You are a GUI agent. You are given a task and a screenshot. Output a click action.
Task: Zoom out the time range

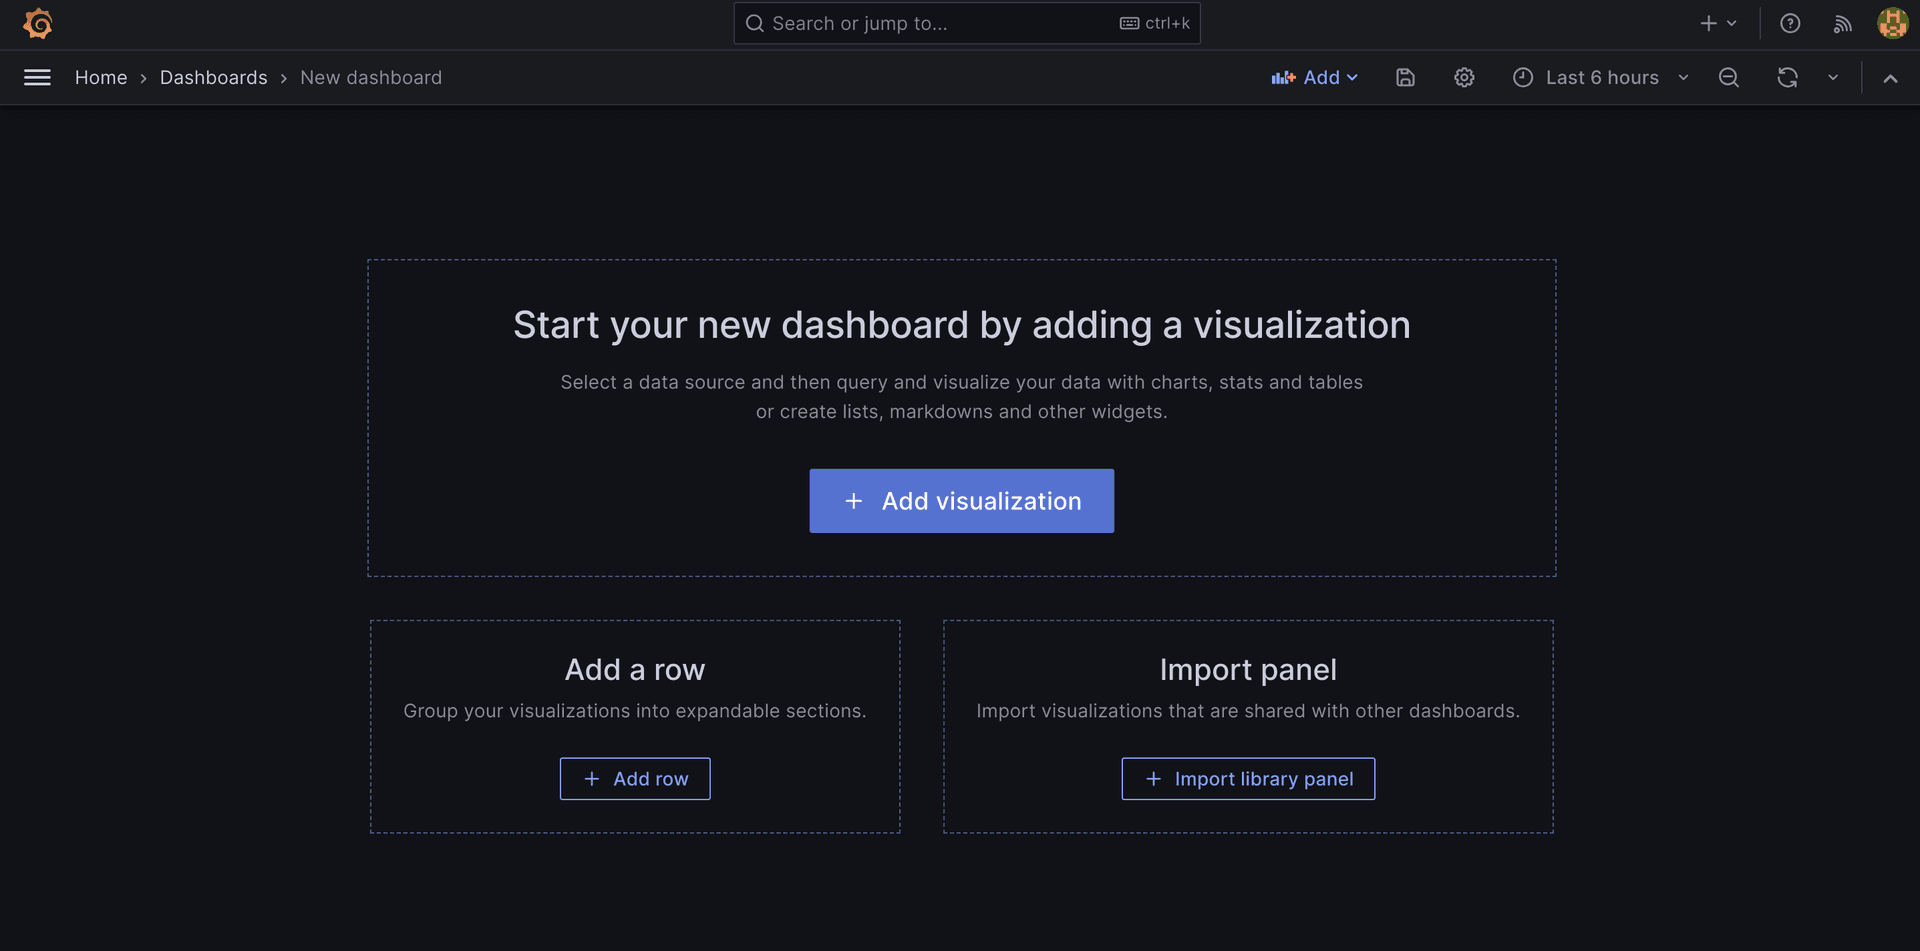[x=1728, y=78]
